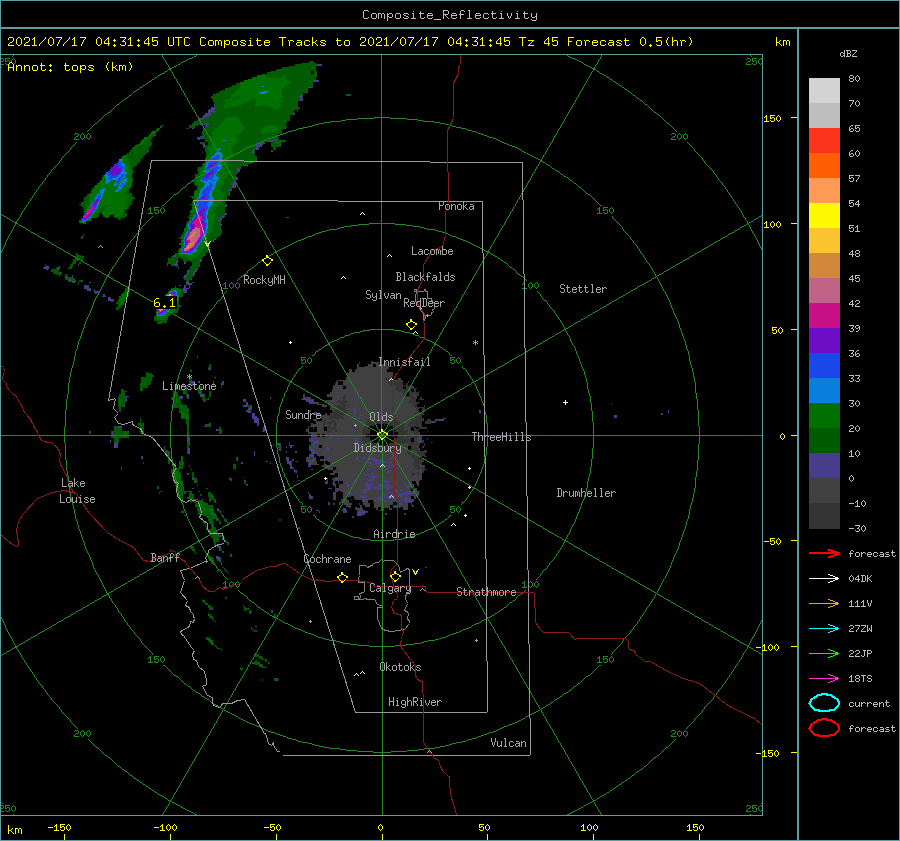Click the RockyMH label
This screenshot has height=841, width=900.
[x=264, y=280]
